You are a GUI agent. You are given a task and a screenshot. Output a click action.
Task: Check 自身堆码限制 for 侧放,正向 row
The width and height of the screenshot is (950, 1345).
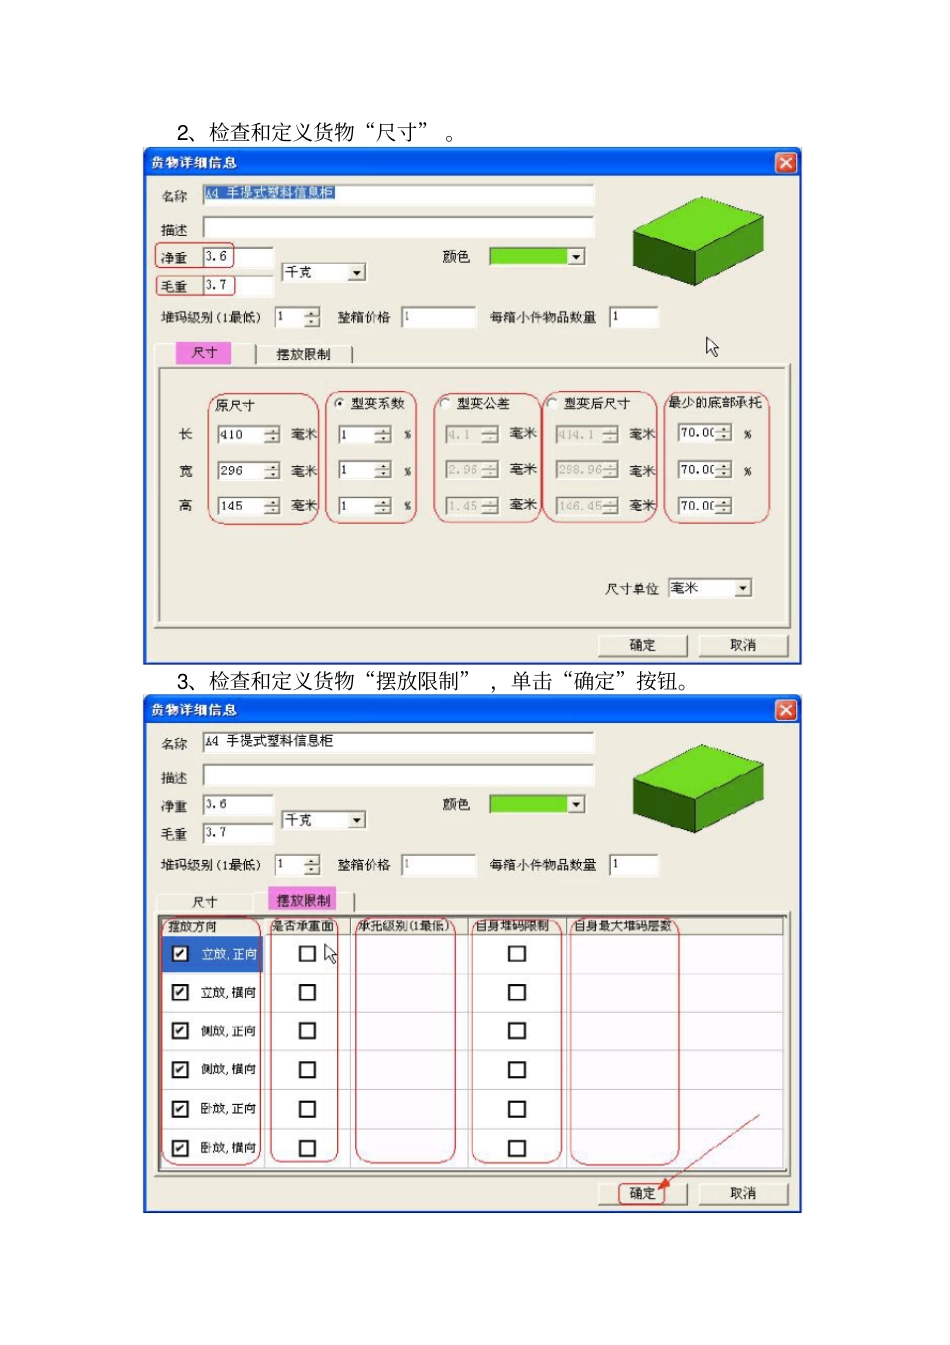pyautogui.click(x=517, y=1030)
